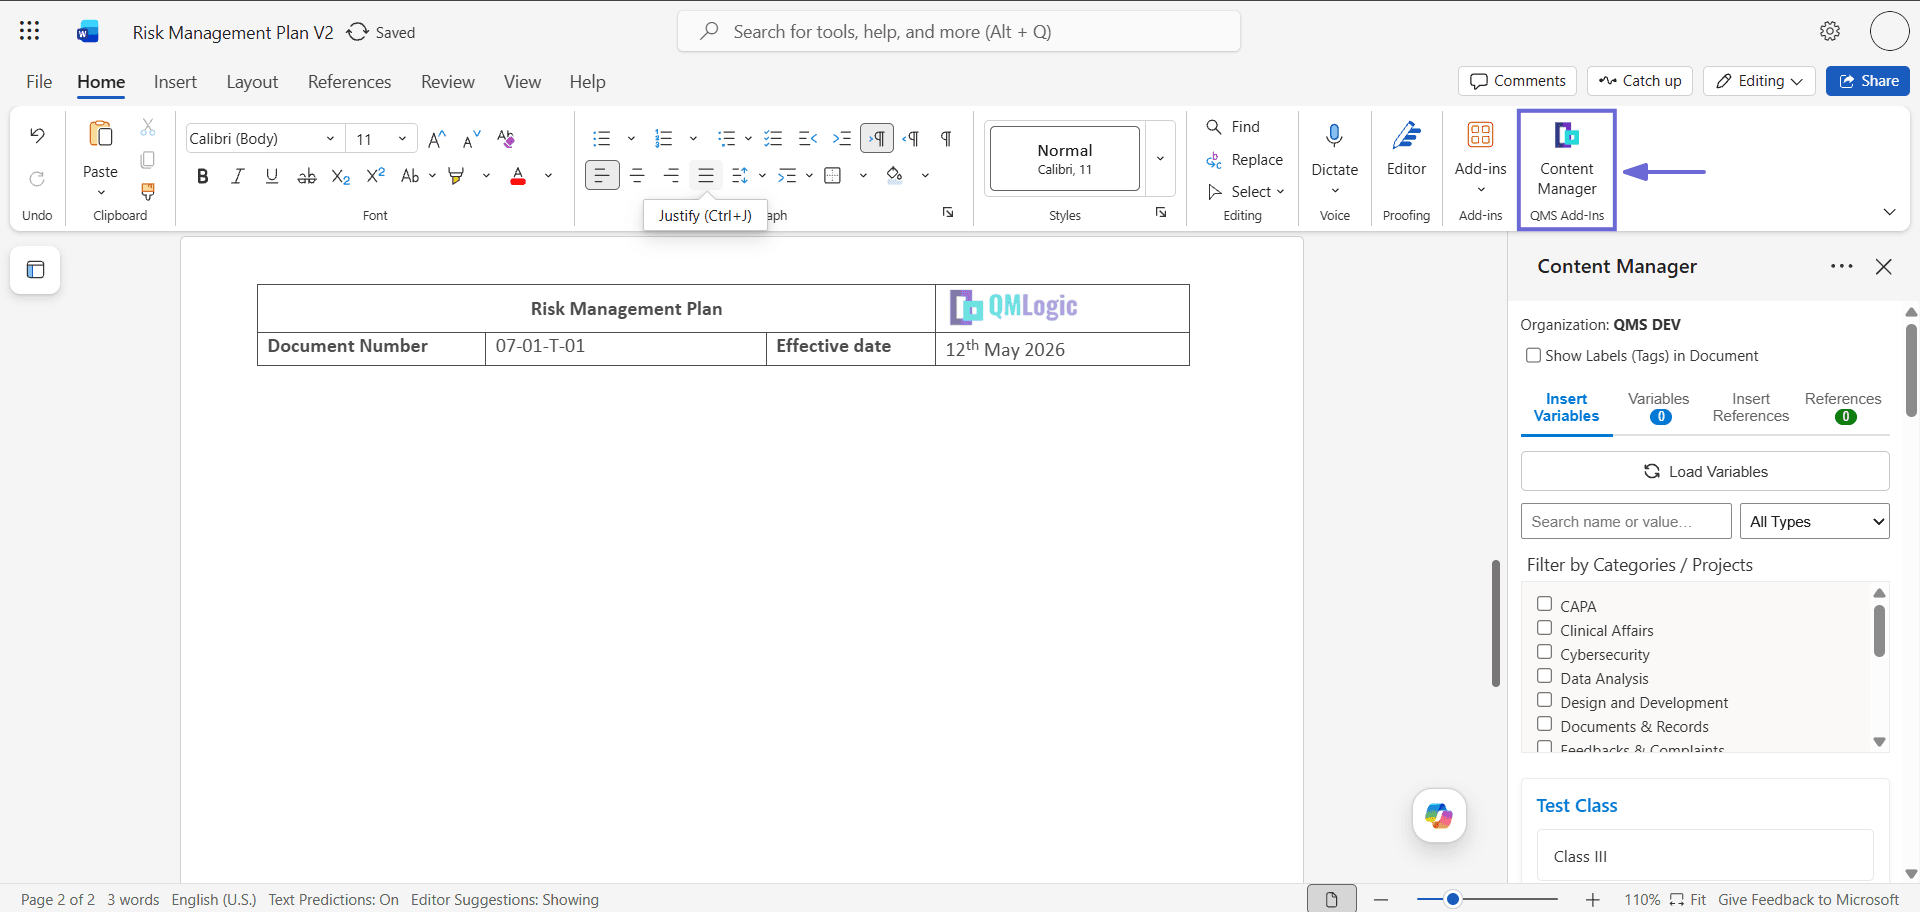Viewport: 1920px width, 912px height.
Task: Check the Cybersecurity category
Action: tap(1545, 652)
